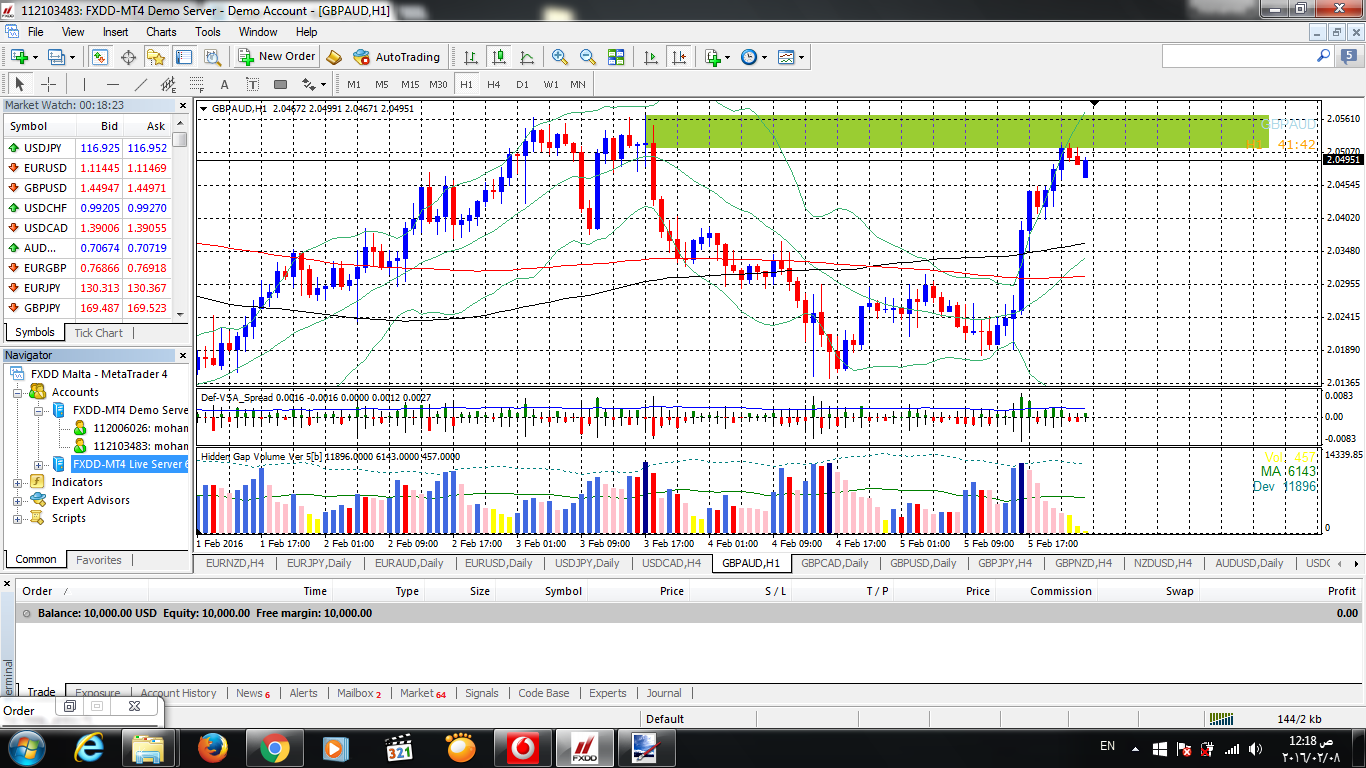Switch chart to M15 timeframe
This screenshot has height=768, width=1366.
click(410, 84)
